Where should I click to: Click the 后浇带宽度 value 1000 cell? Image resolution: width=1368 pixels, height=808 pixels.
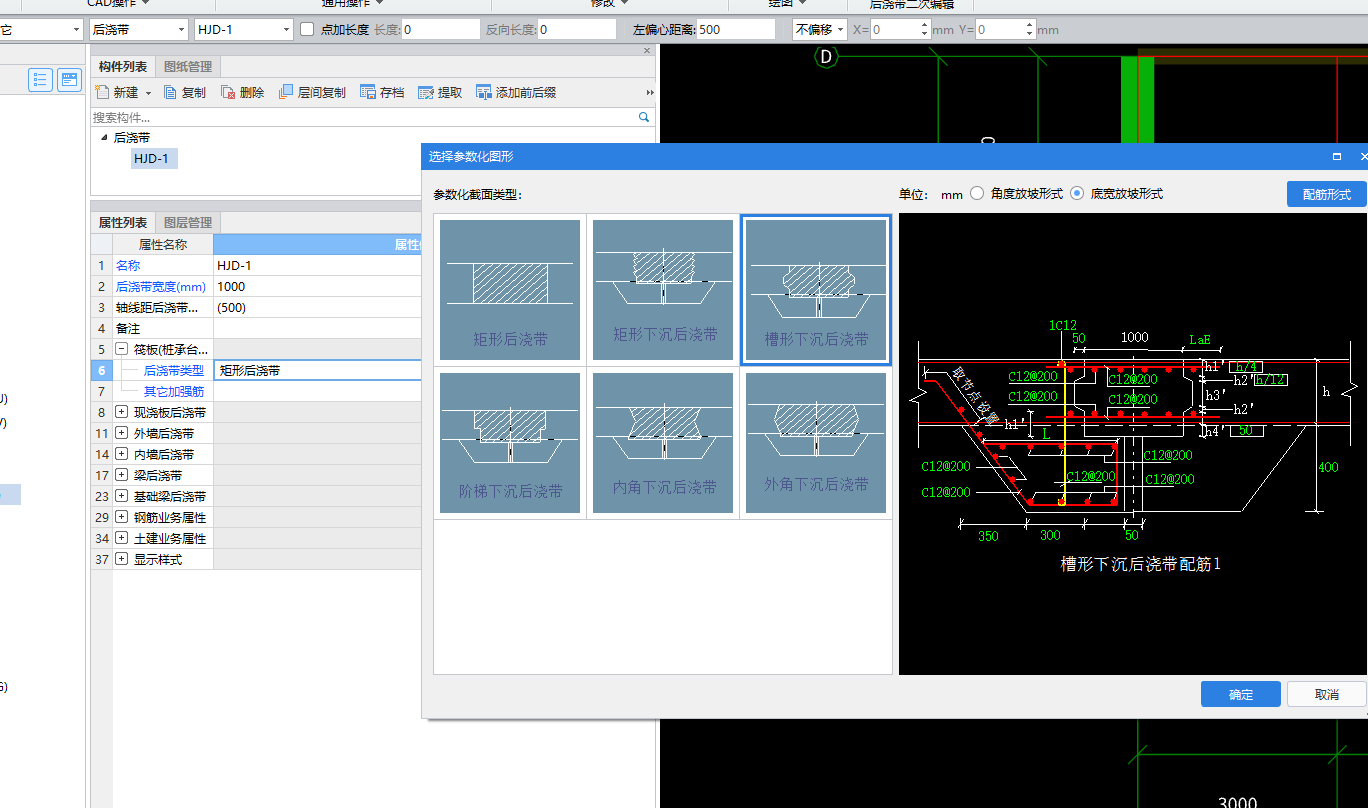(x=318, y=286)
